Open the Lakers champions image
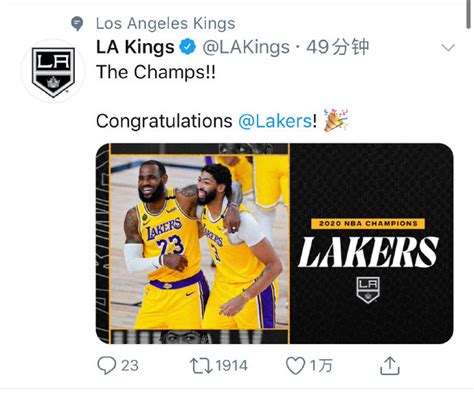Screen dimensions: 474x399 [x=274, y=244]
